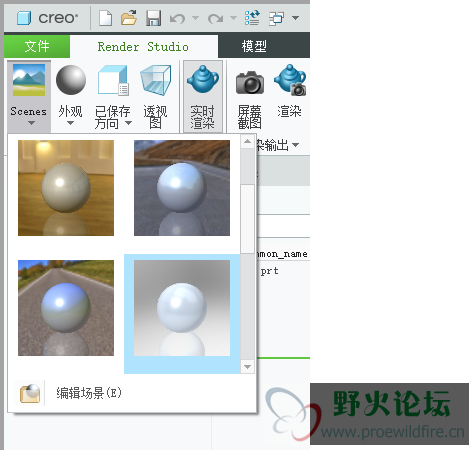The width and height of the screenshot is (474, 450).
Task: Open the 文件 file menu tab
Action: (37, 46)
